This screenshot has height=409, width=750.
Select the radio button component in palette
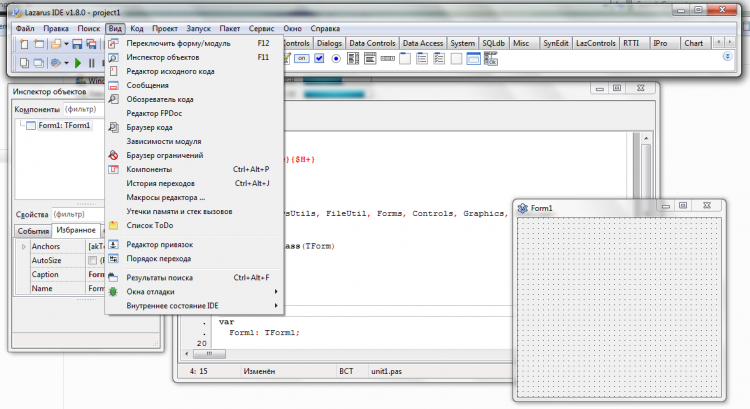coord(336,59)
